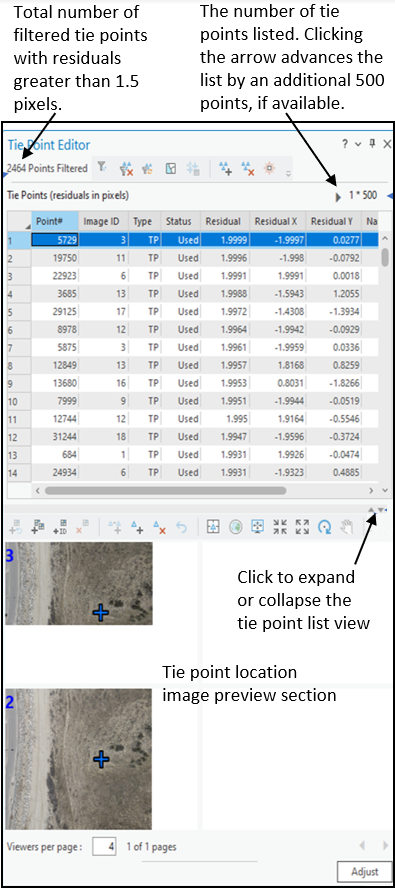Click the rotate/refresh circular arrow icon
The width and height of the screenshot is (395, 888).
(x=324, y=528)
